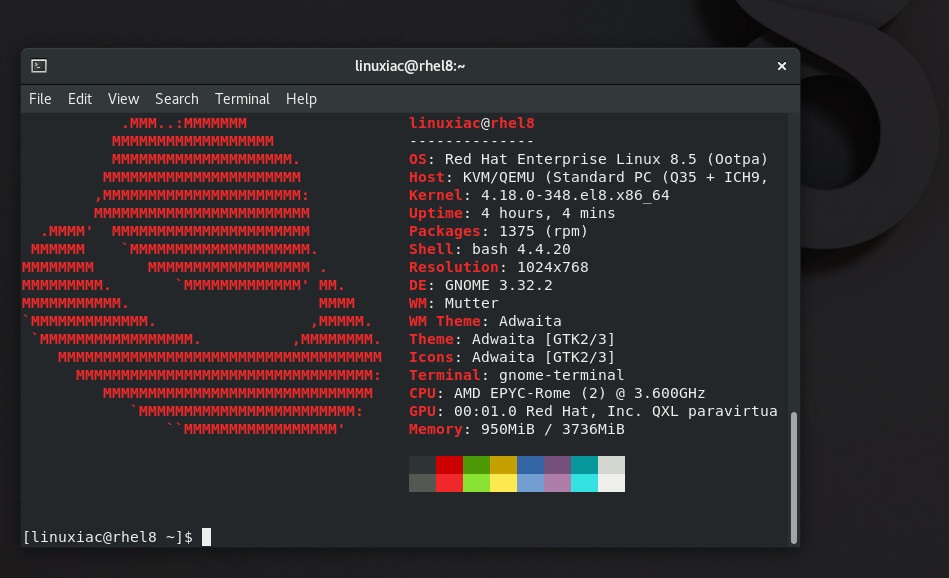Click the WM value Mutter
Screen dimensions: 949x578
click(471, 303)
